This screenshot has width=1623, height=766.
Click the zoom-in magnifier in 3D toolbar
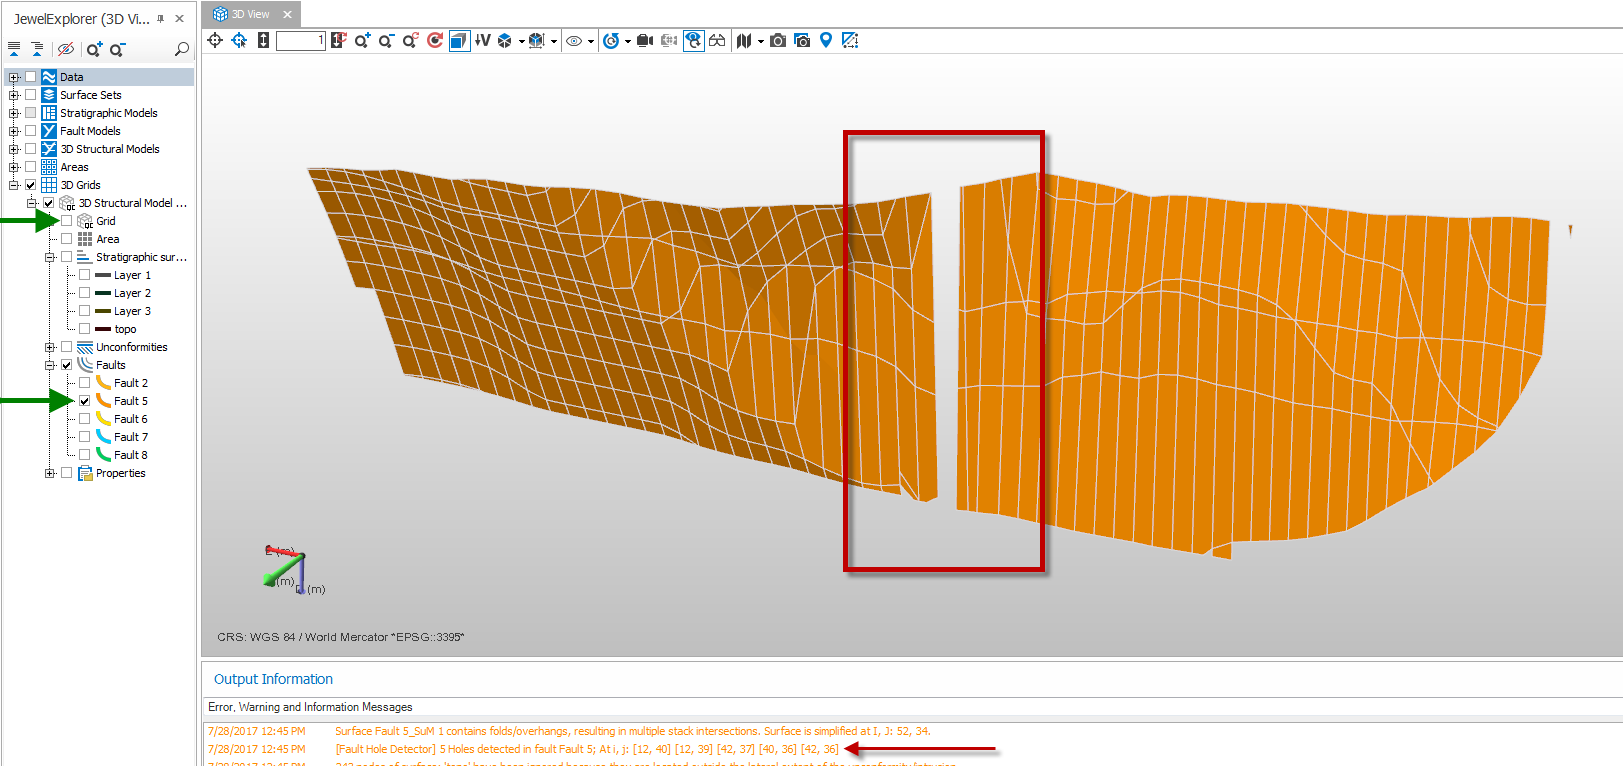click(362, 41)
